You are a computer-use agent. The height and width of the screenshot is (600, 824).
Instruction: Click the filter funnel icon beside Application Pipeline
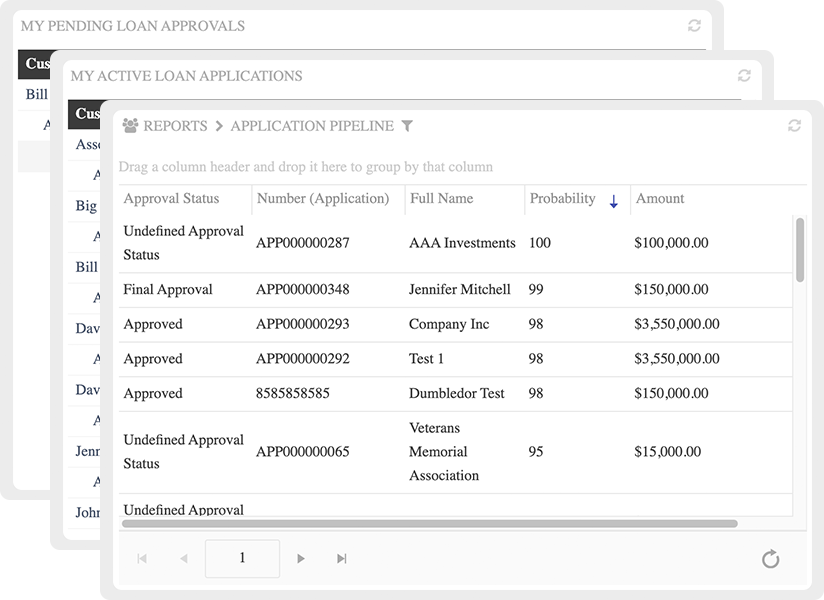[x=407, y=126]
